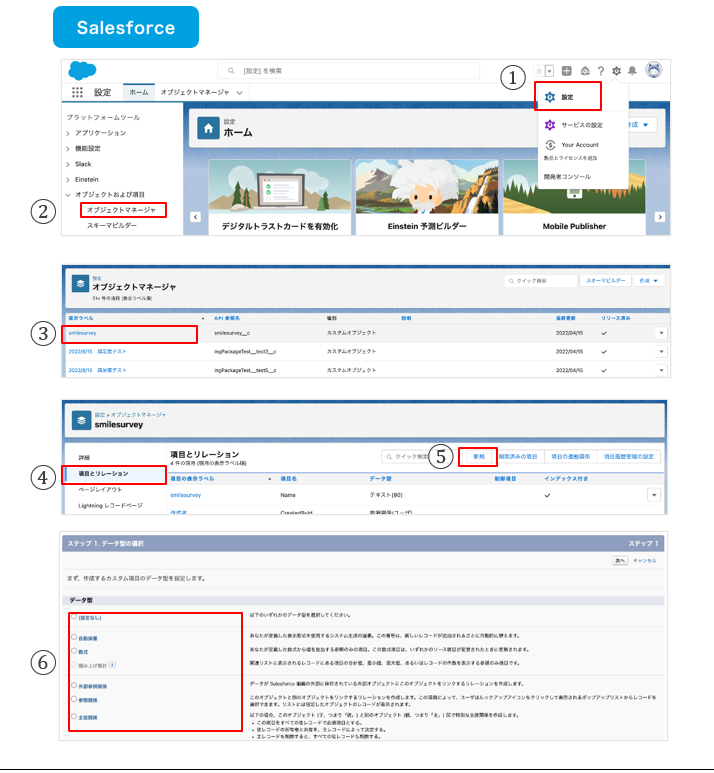Open オブジェクトマネージャ in sidebar tree
This screenshot has width=714, height=773.
pyautogui.click(x=121, y=210)
